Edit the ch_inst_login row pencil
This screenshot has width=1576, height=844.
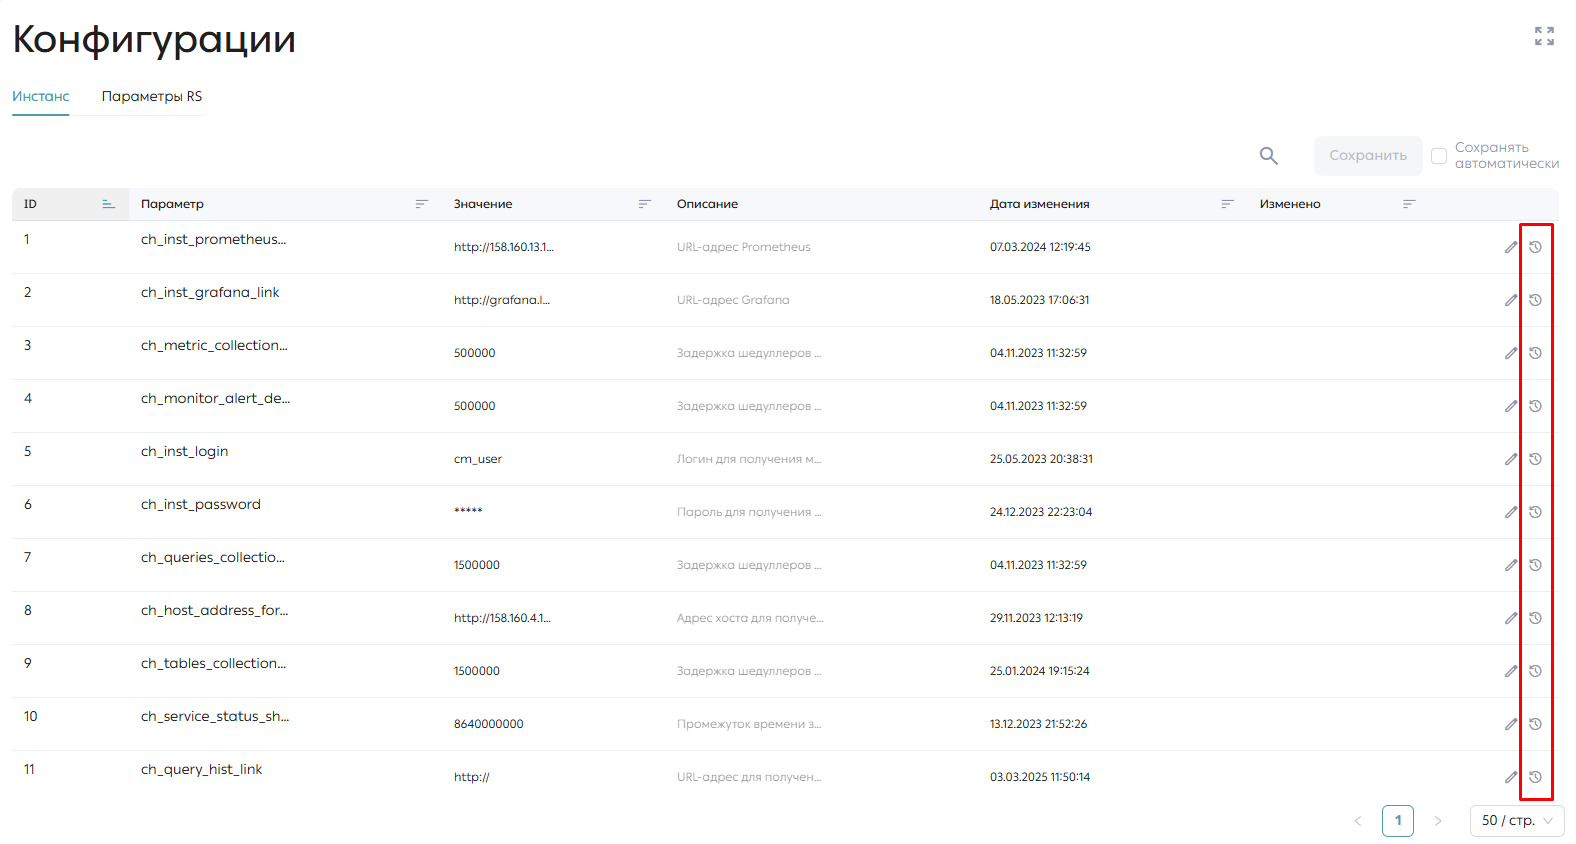[1511, 459]
